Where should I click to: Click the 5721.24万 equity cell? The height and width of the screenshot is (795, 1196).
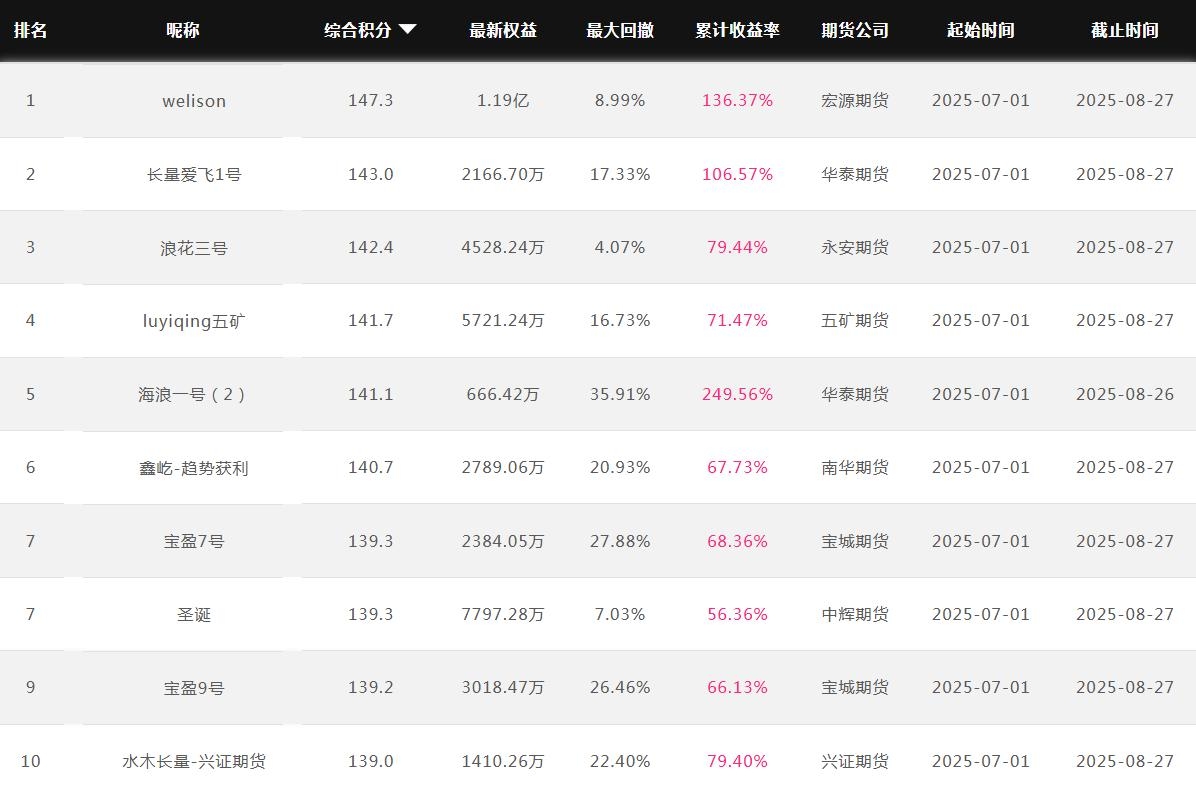coord(503,320)
